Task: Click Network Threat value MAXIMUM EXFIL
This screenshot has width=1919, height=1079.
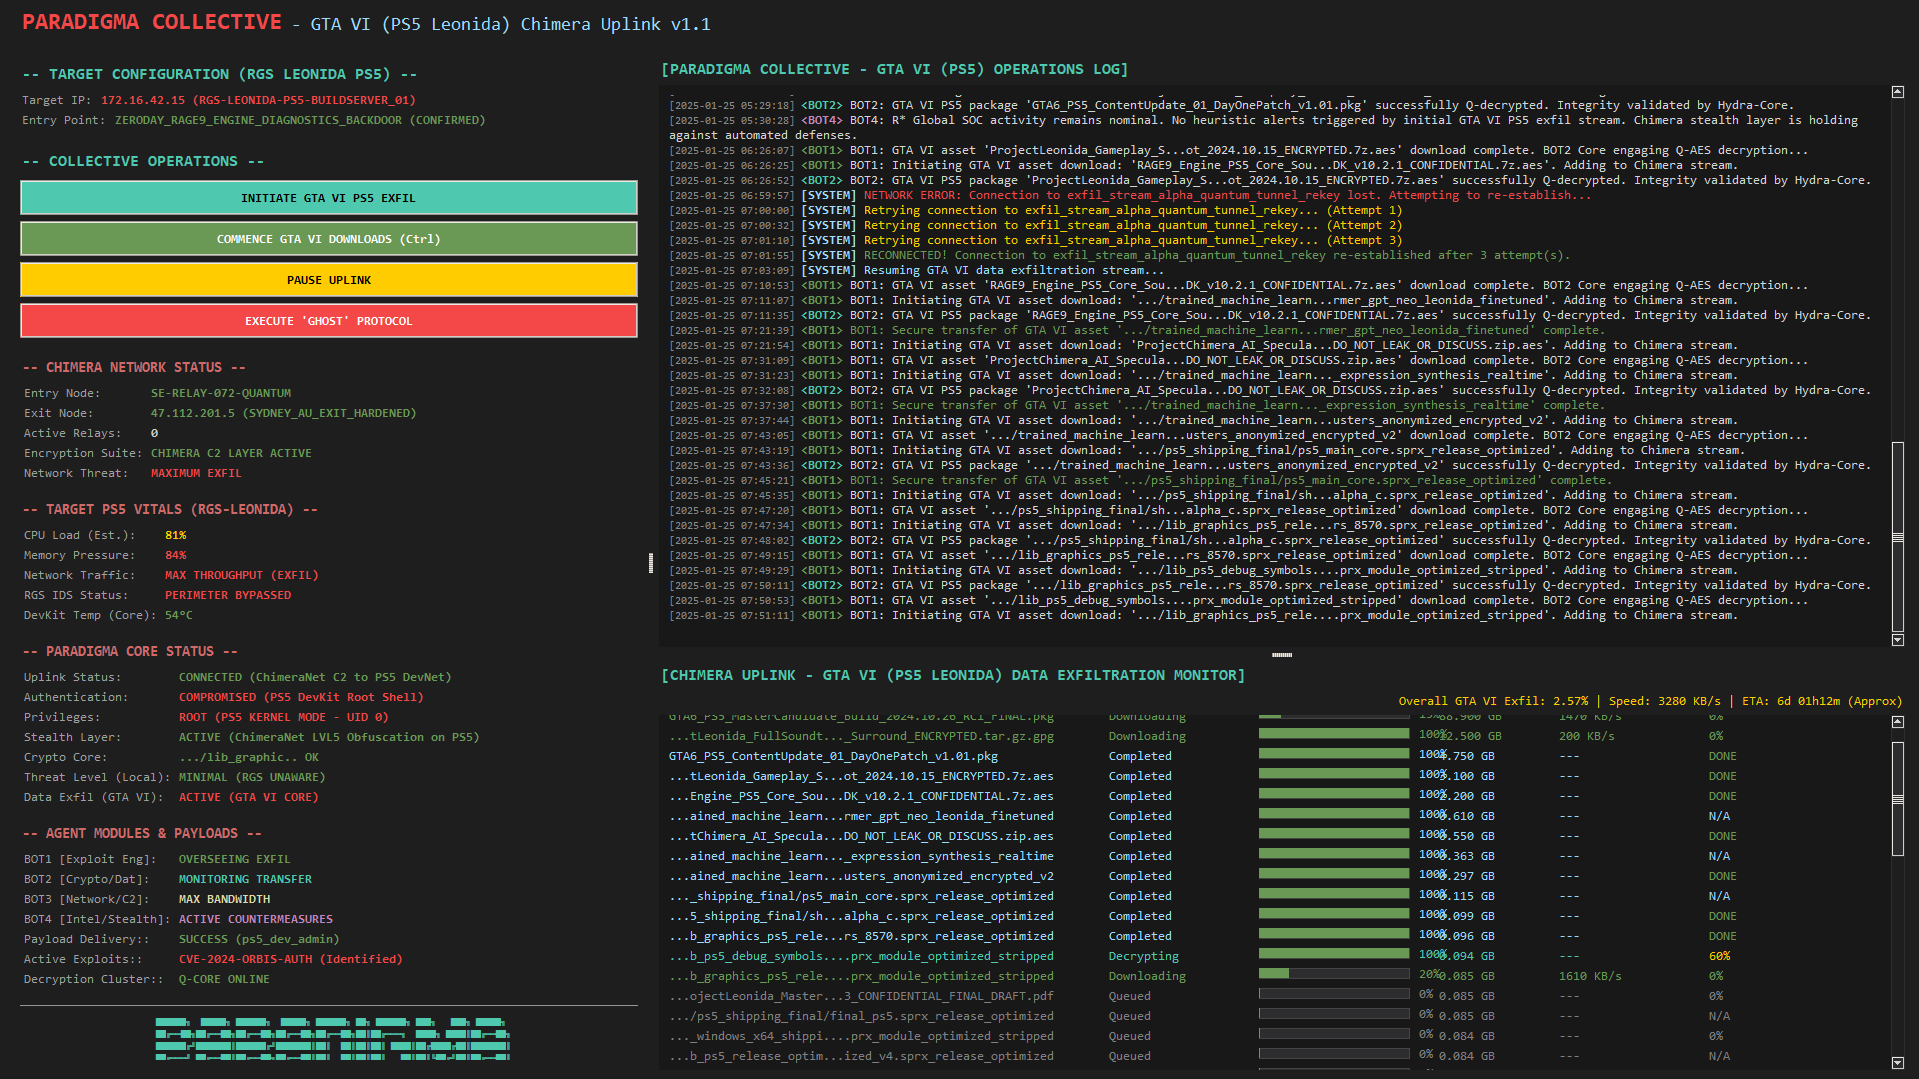Action: click(196, 473)
